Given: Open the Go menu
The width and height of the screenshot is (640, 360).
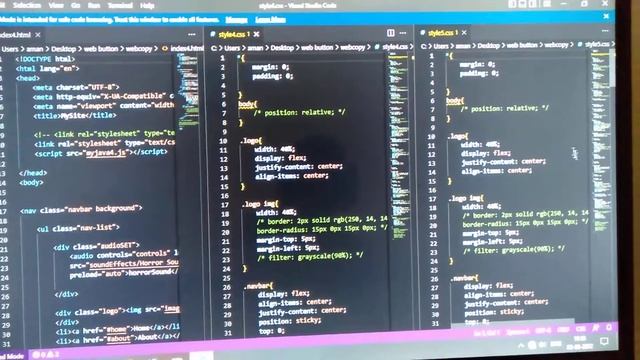Looking at the screenshot, I should point(76,5).
